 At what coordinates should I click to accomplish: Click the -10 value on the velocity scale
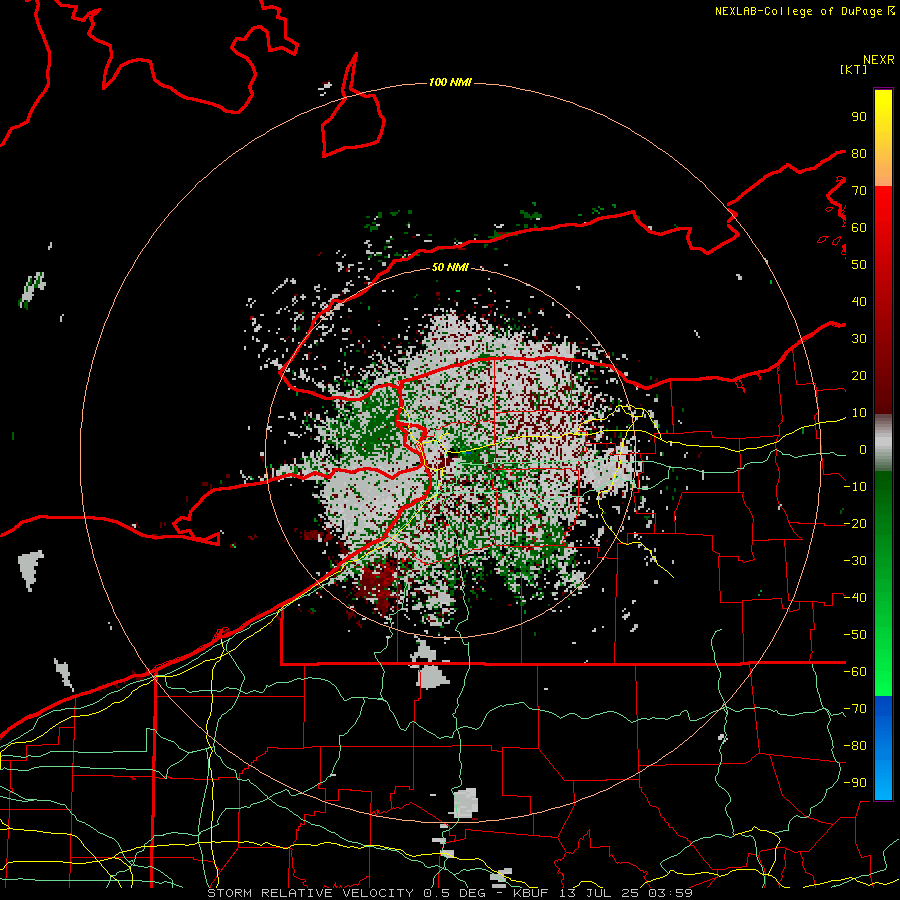tap(855, 487)
